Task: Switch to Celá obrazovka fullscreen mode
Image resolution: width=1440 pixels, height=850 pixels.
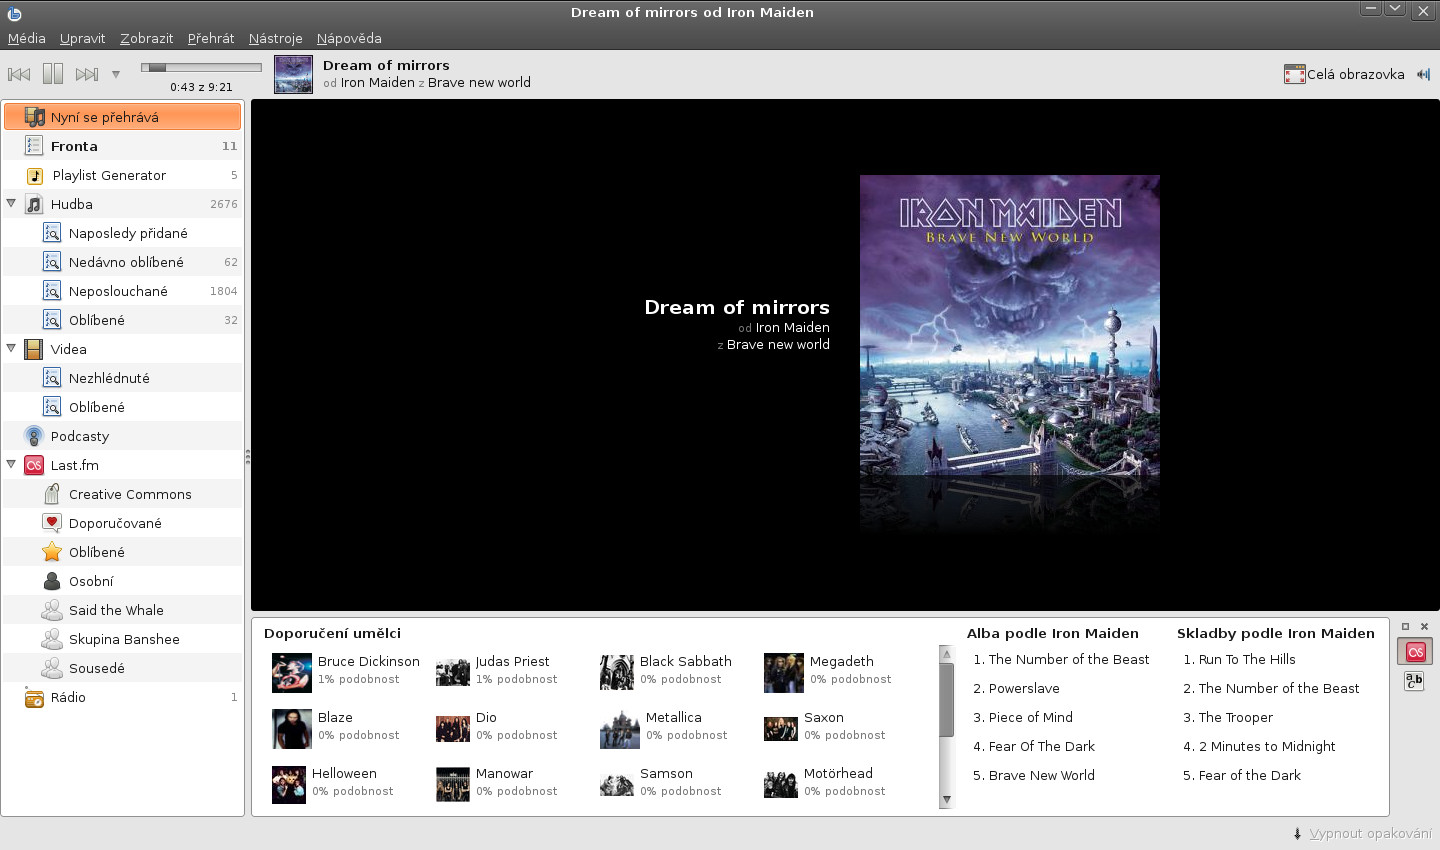Action: click(1345, 74)
